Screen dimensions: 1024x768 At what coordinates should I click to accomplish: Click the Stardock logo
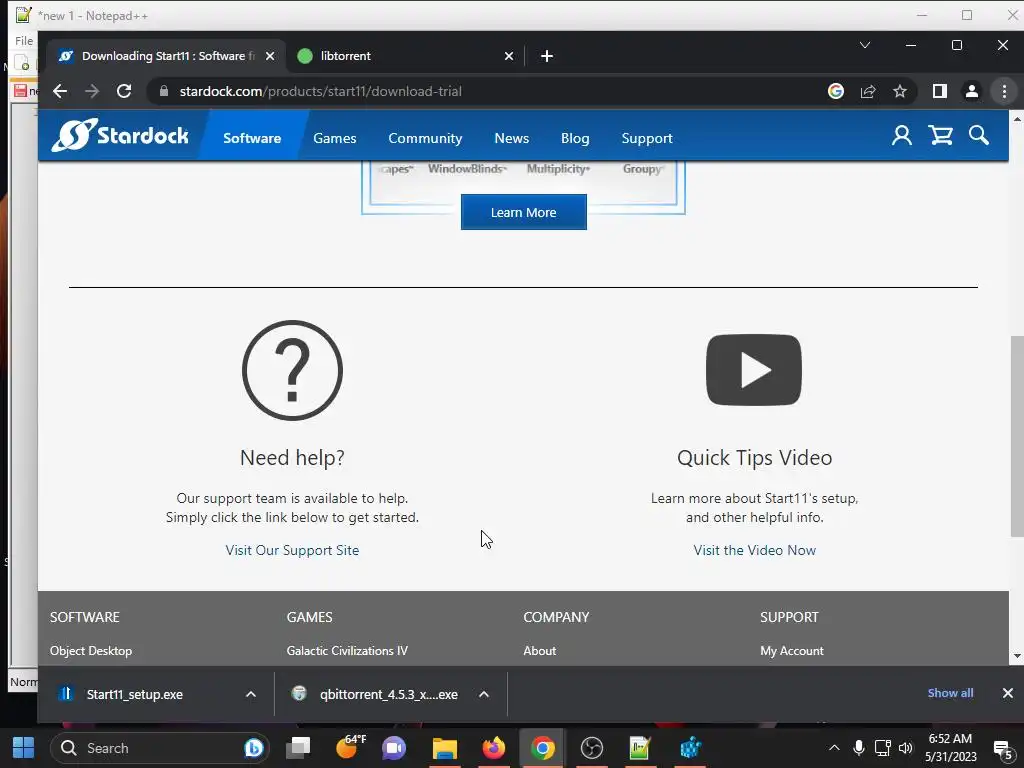120,135
